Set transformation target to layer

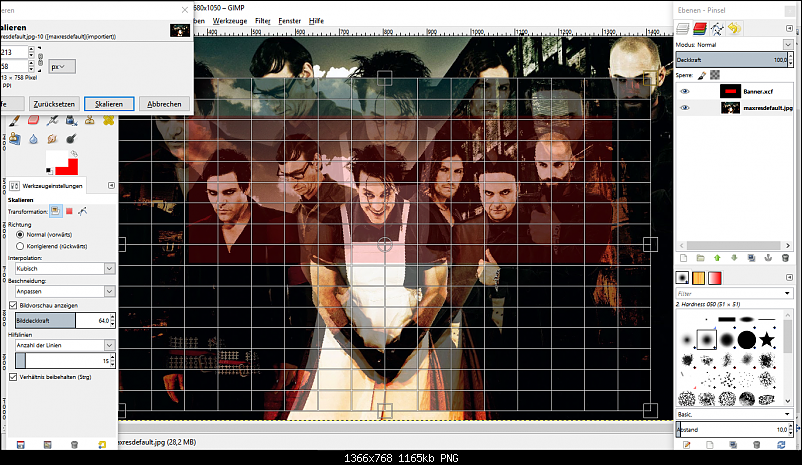tap(55, 211)
